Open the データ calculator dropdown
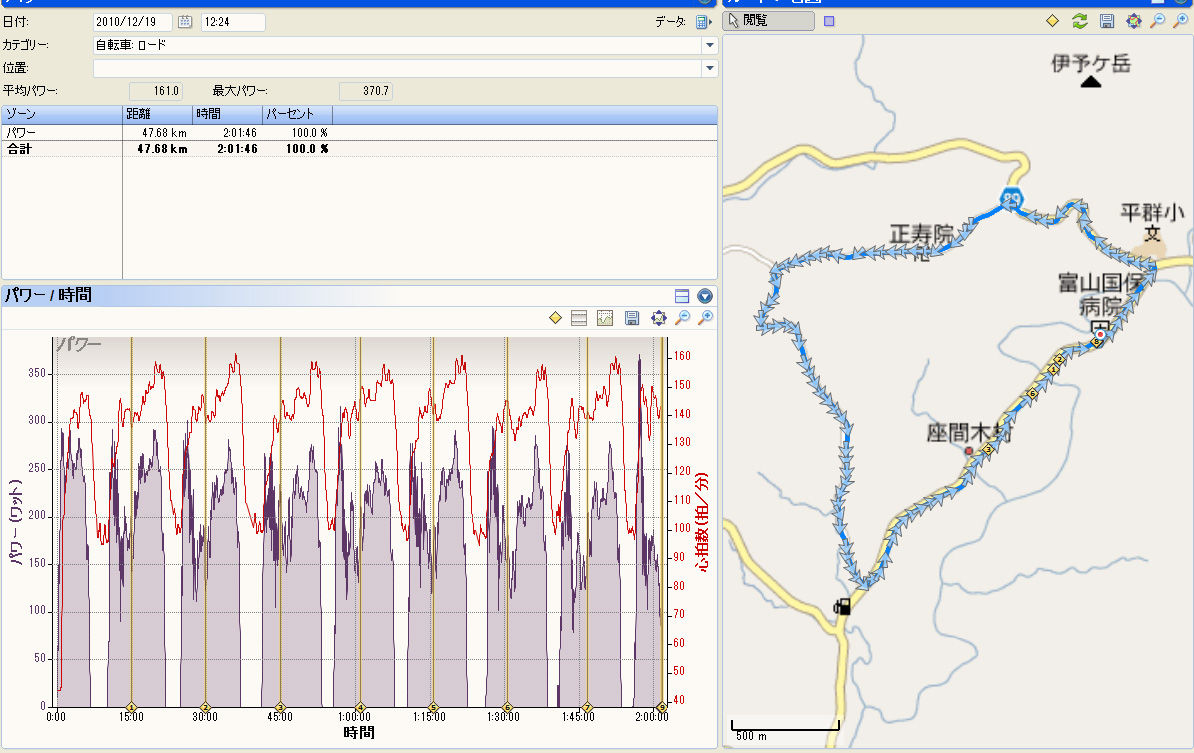The height and width of the screenshot is (753, 1194). (x=703, y=22)
